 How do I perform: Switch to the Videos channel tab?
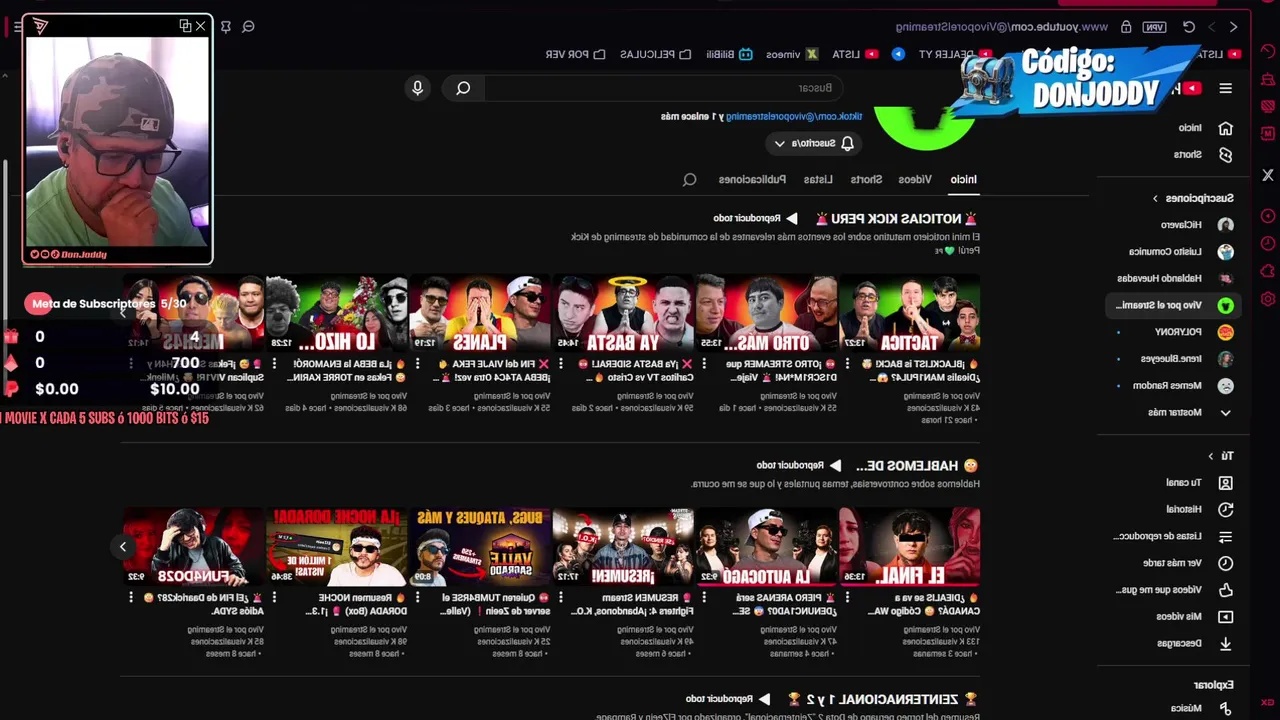(x=915, y=180)
